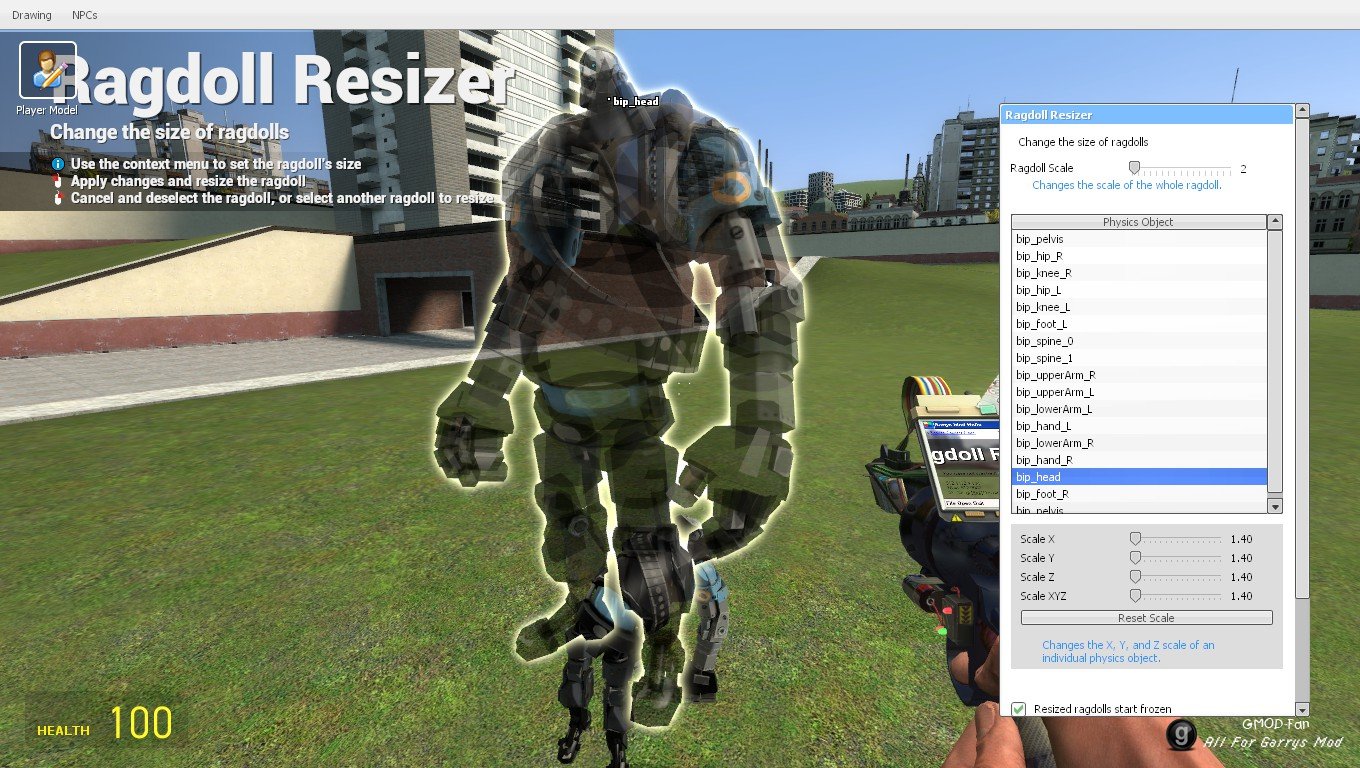Viewport: 1360px width, 768px height.
Task: Select the bip_spine_1 physics object
Action: coord(1139,358)
